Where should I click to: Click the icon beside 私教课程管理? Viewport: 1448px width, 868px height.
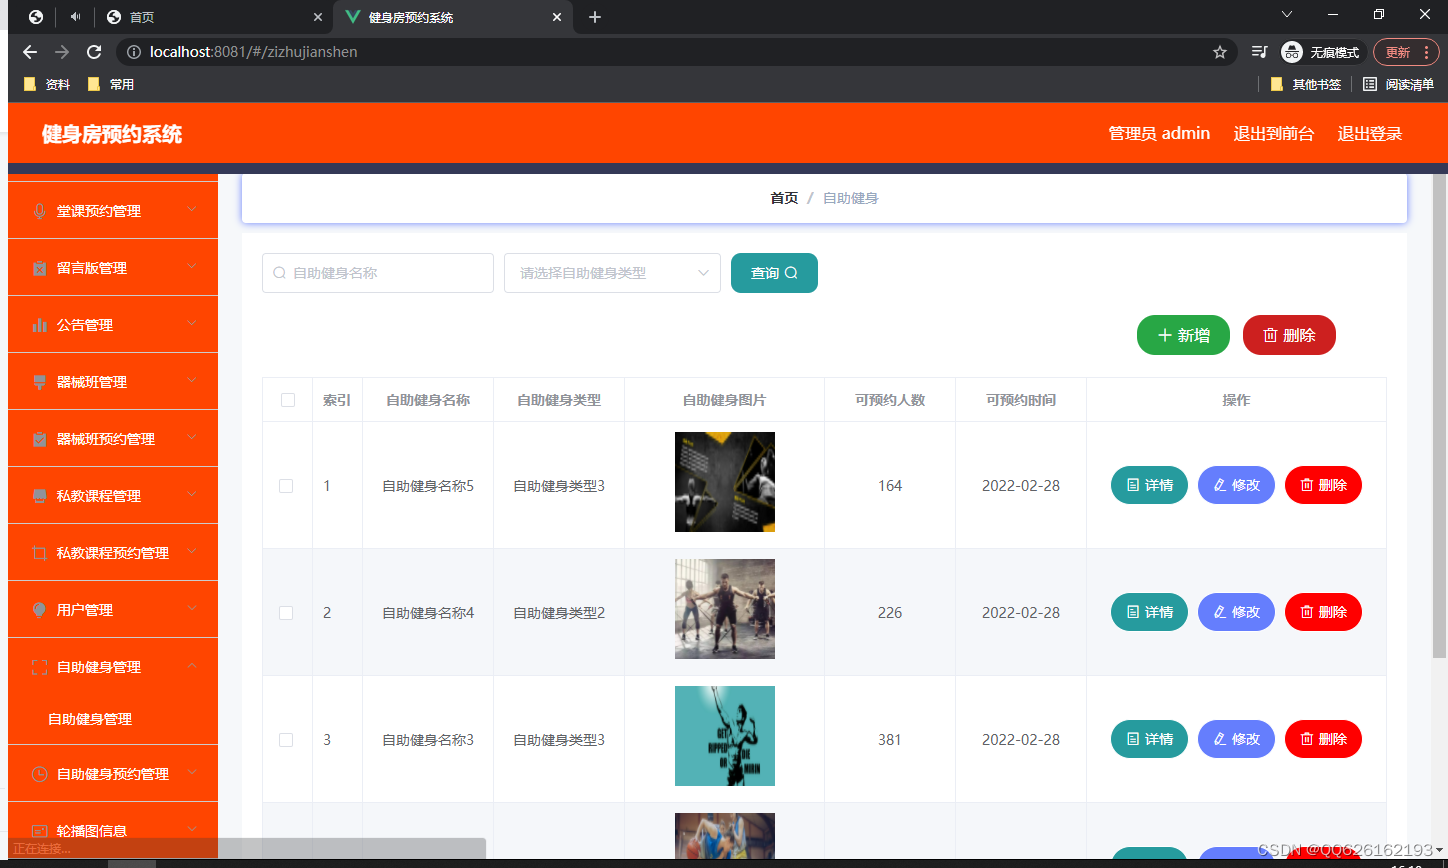click(x=40, y=496)
